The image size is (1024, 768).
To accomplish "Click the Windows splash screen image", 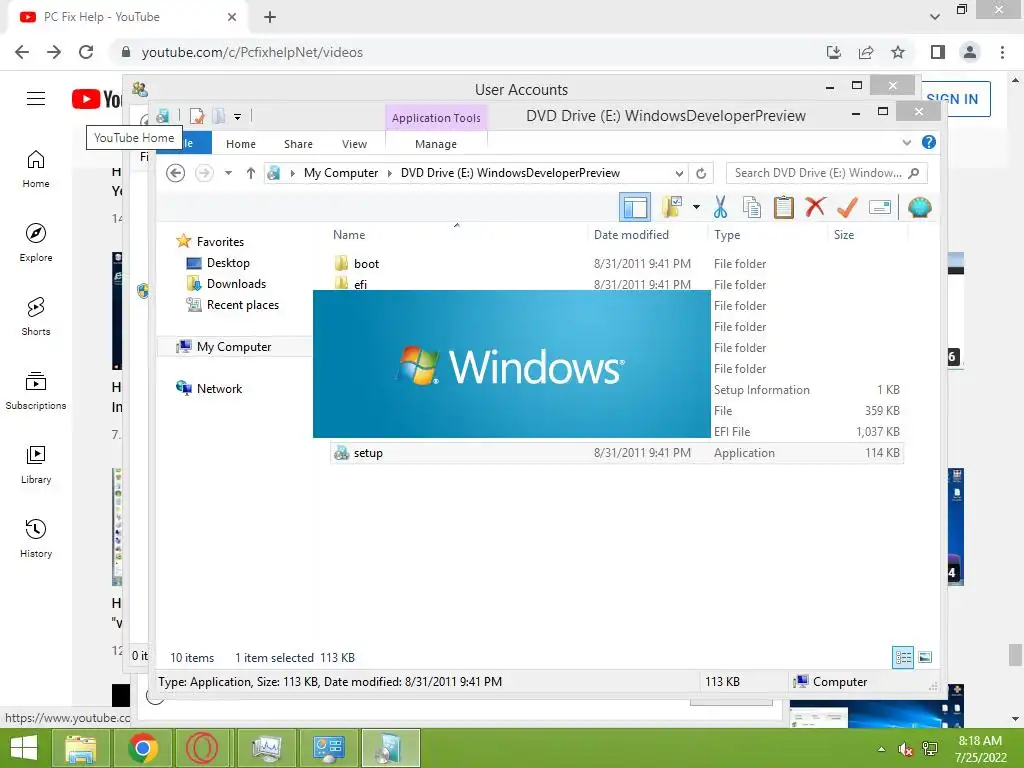I will pyautogui.click(x=511, y=364).
